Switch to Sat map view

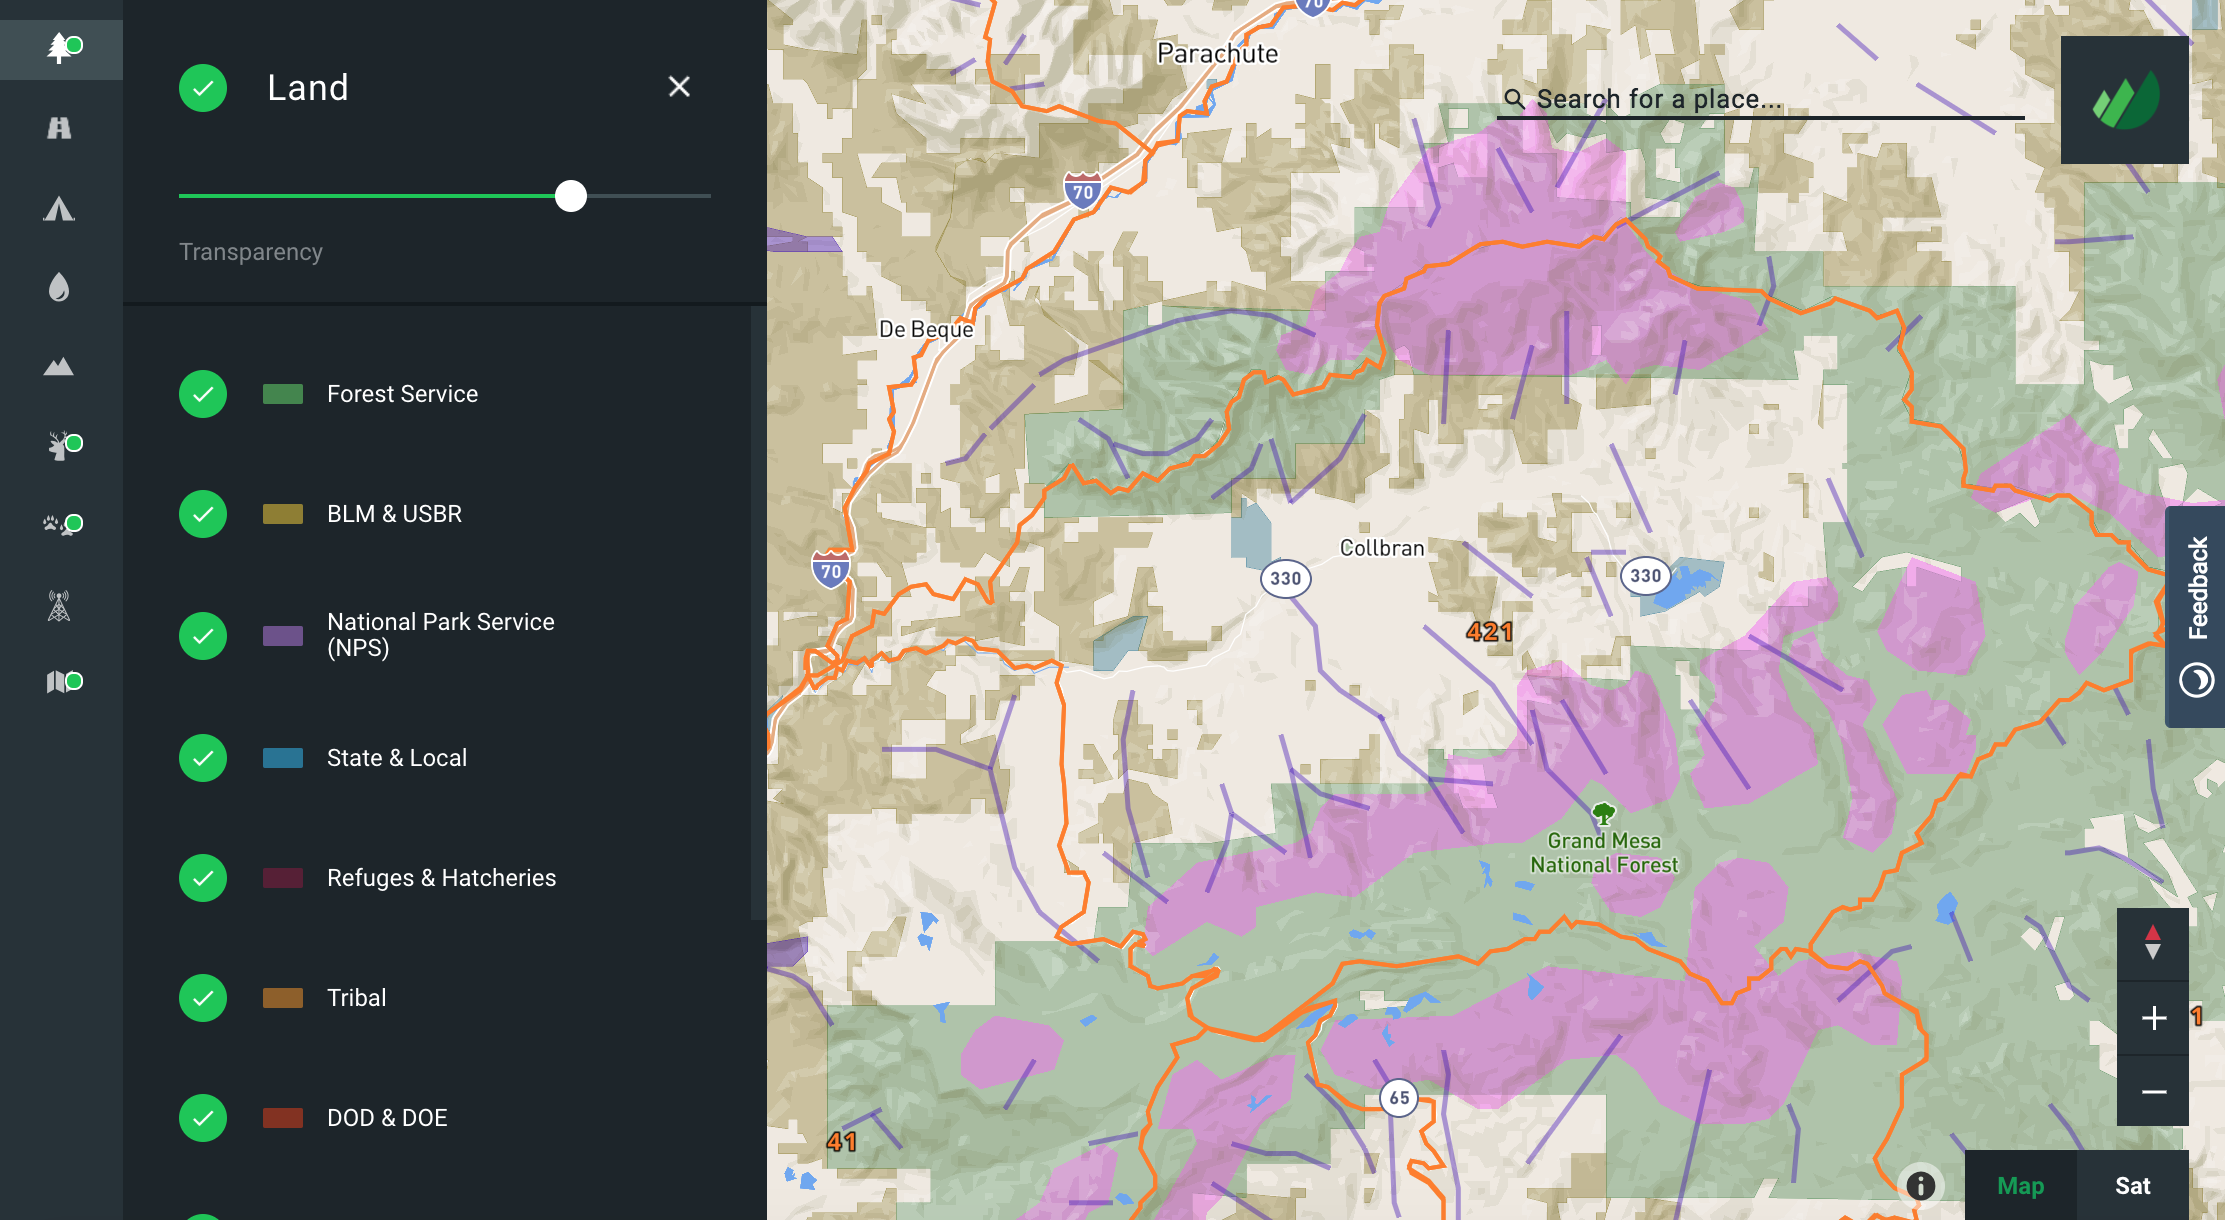pyautogui.click(x=2132, y=1186)
